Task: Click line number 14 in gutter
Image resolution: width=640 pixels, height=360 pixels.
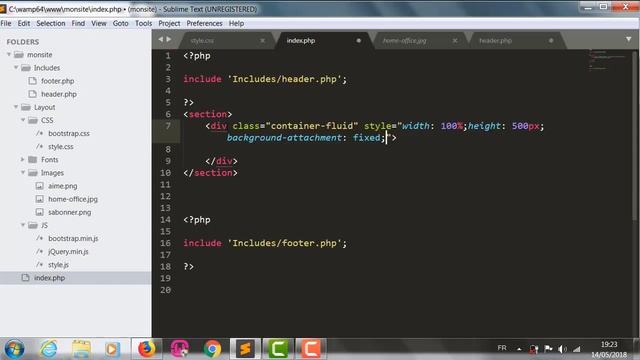Action: [165, 220]
